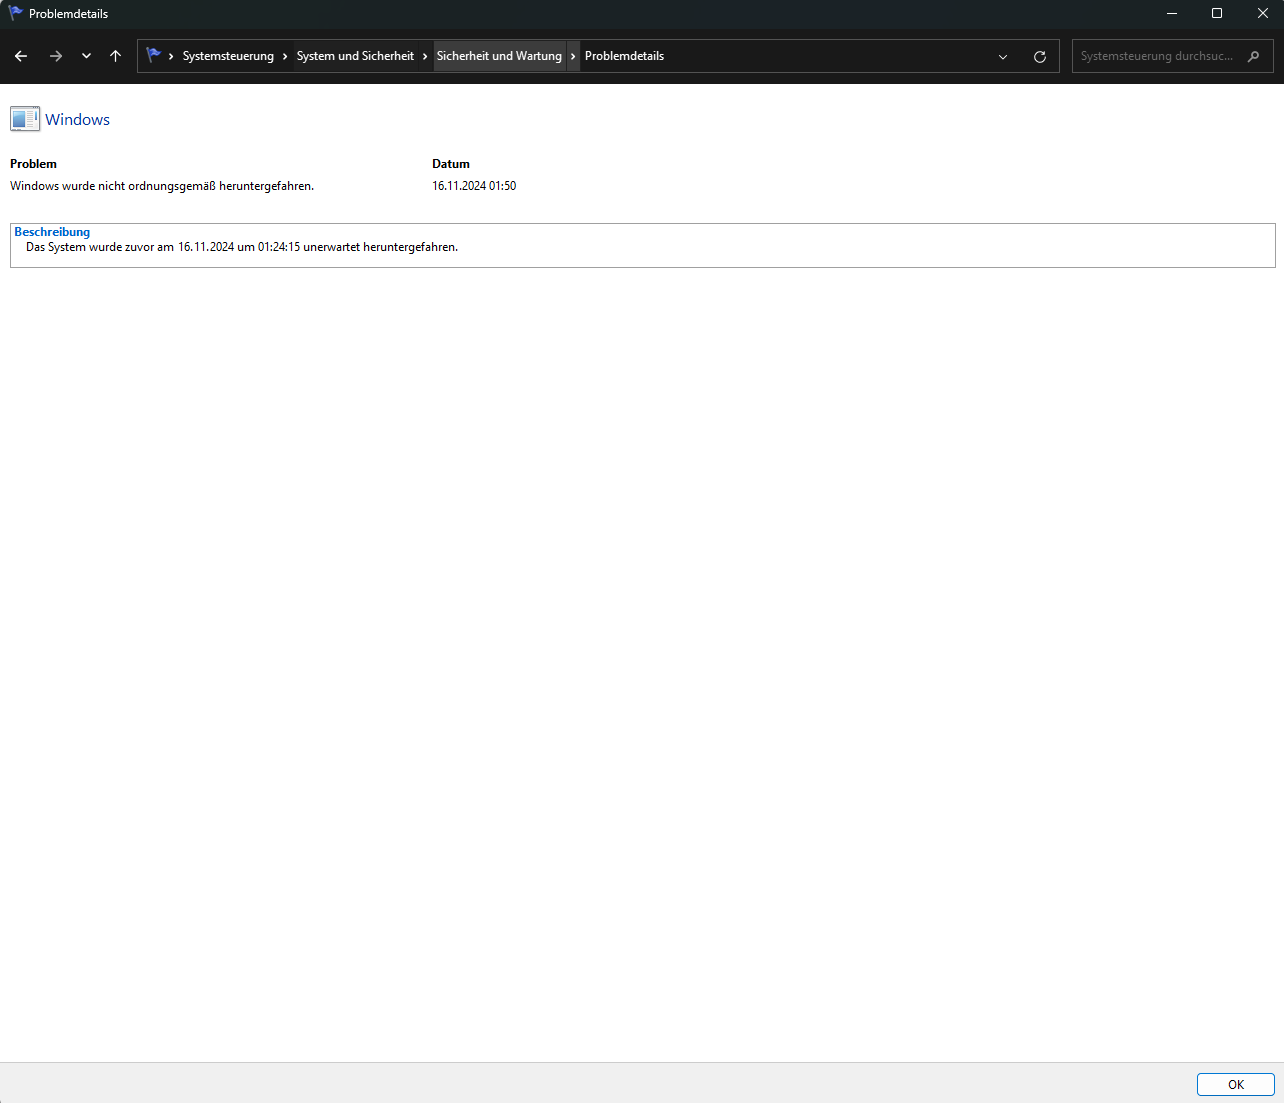Expand the chevron before Systemsteuerung
This screenshot has width=1284, height=1103.
point(171,56)
